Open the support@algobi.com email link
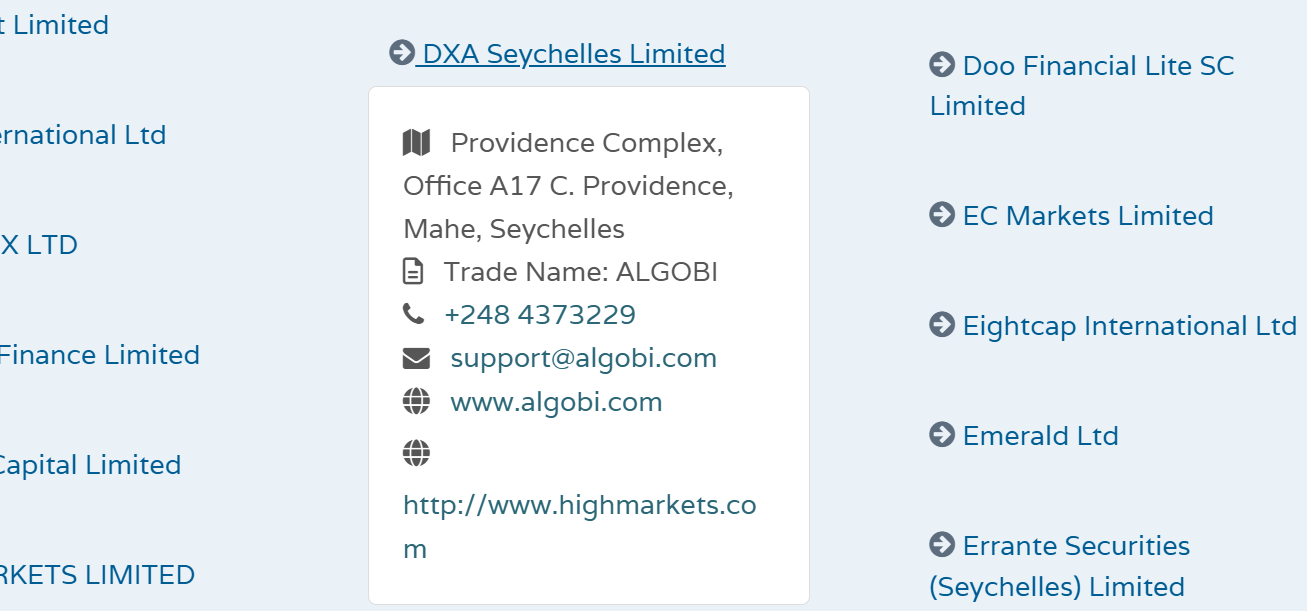The height and width of the screenshot is (611, 1307). point(584,358)
